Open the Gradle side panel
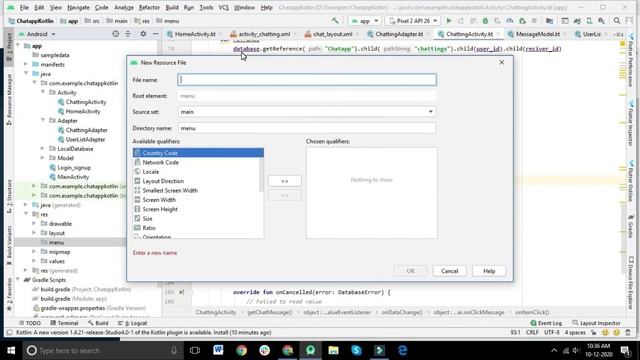Viewport: 640px width, 360px height. 631,227
